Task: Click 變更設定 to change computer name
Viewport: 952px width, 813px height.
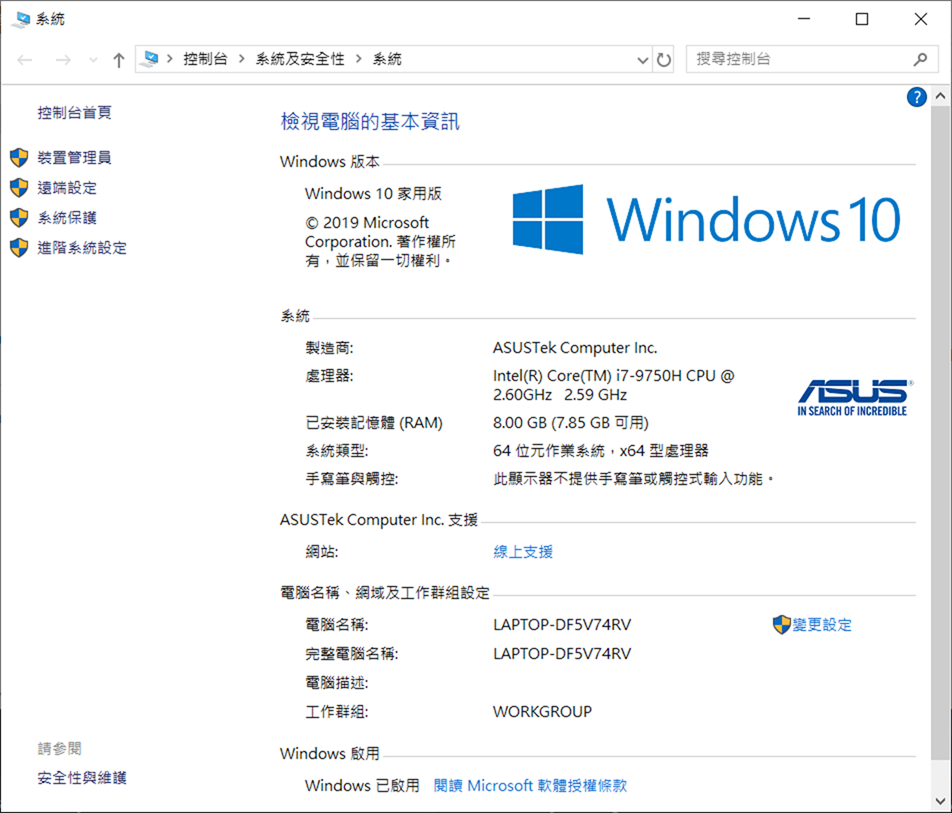Action: 824,625
